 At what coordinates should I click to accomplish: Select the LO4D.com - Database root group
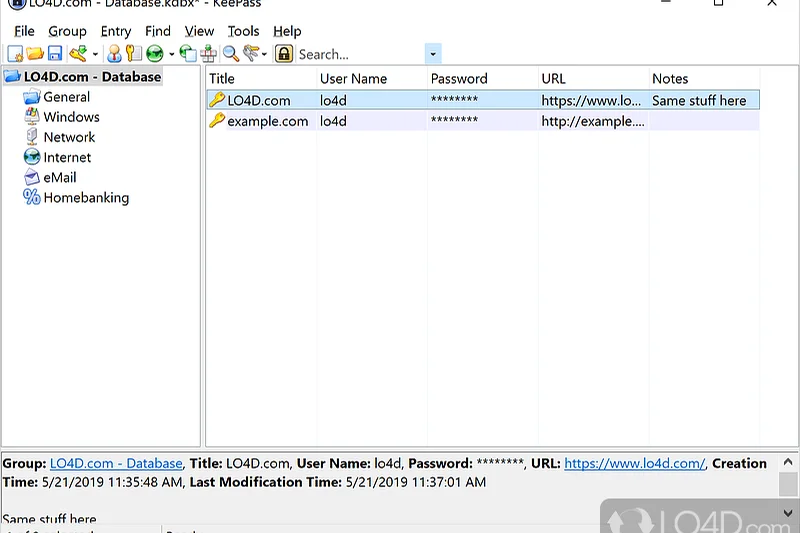click(92, 77)
